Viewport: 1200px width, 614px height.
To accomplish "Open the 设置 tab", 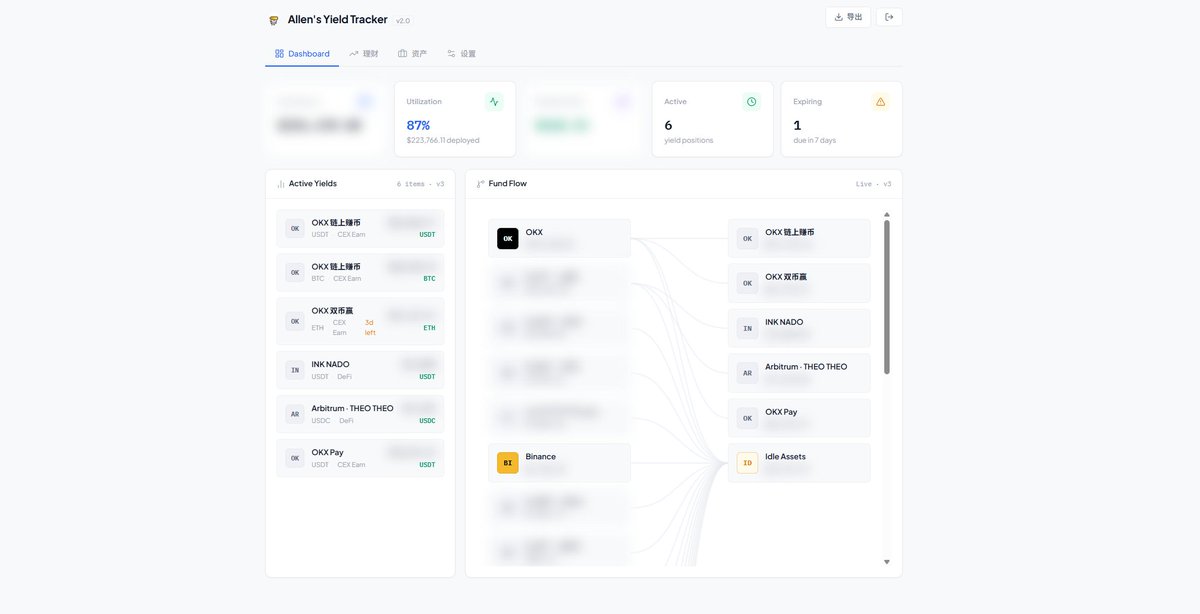I will tap(461, 53).
